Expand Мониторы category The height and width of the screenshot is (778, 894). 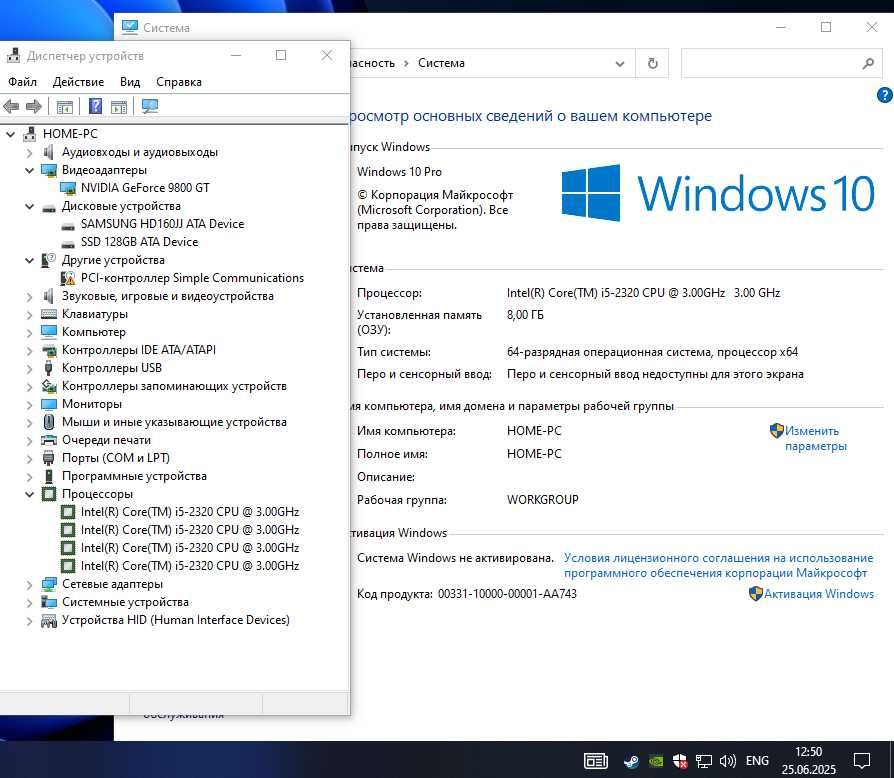pos(29,405)
